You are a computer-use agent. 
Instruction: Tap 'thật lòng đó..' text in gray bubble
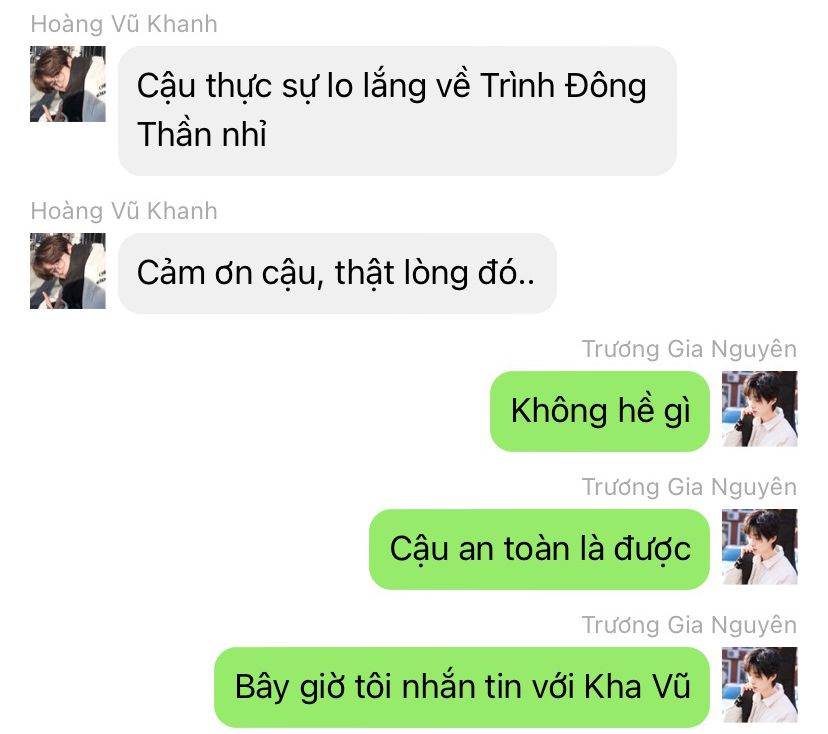tap(435, 274)
